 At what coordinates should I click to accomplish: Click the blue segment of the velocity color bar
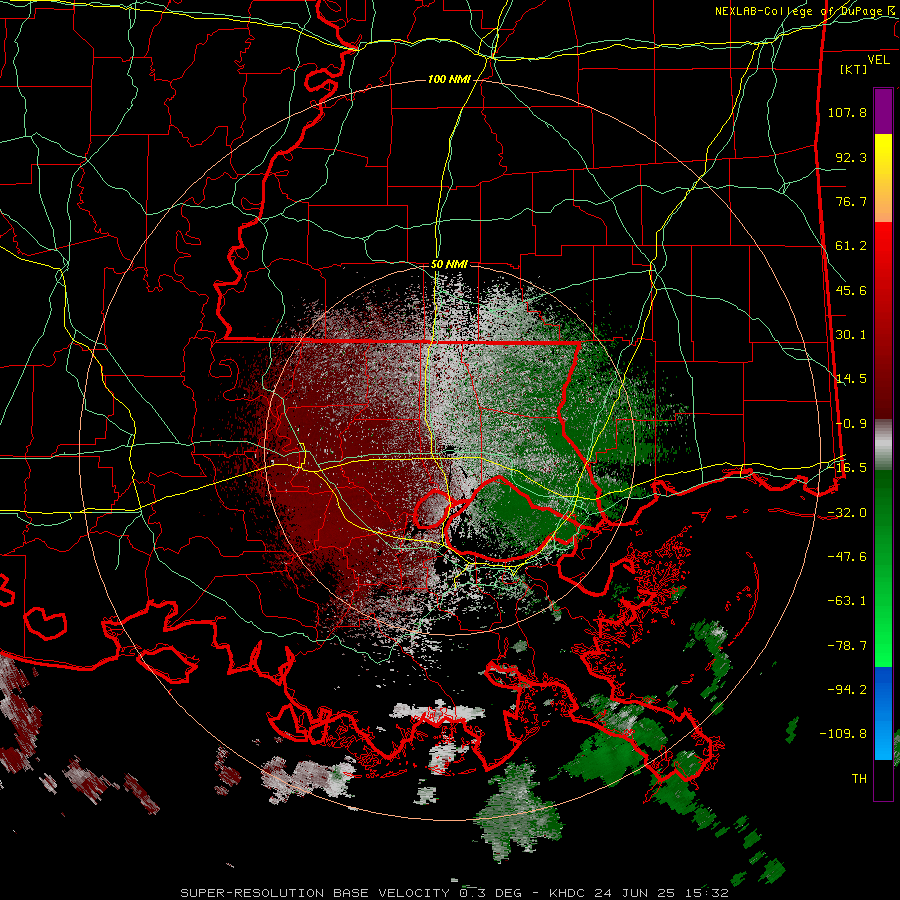(x=883, y=713)
